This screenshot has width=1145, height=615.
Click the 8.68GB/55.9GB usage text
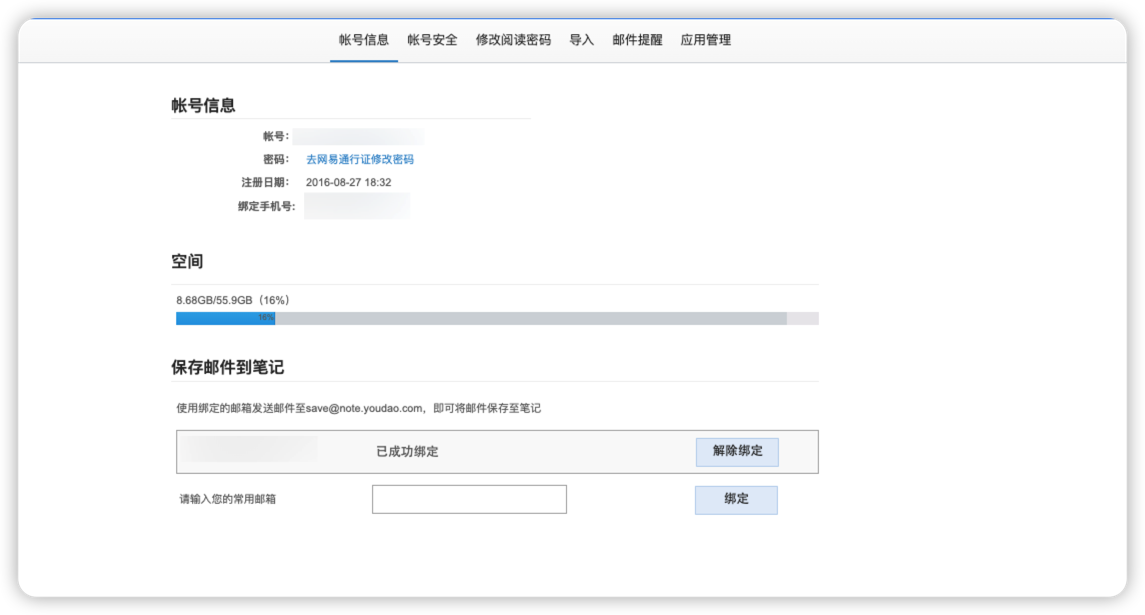pos(233,300)
